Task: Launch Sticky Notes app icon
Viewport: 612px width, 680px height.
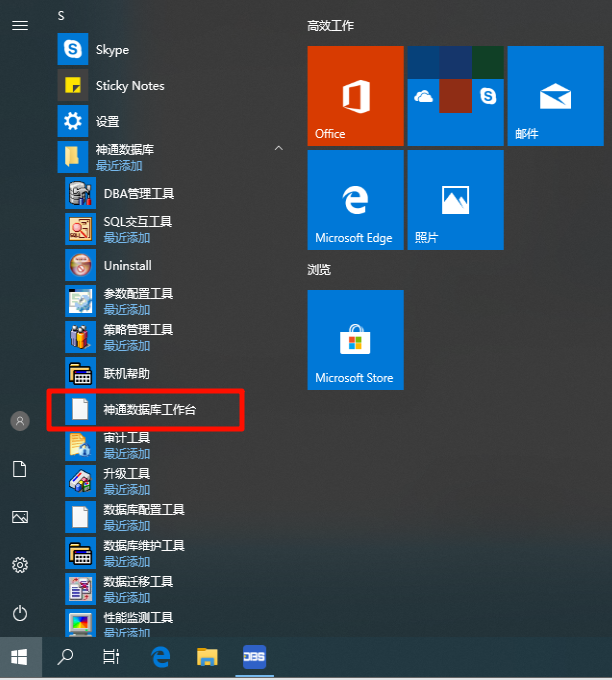Action: tap(72, 85)
